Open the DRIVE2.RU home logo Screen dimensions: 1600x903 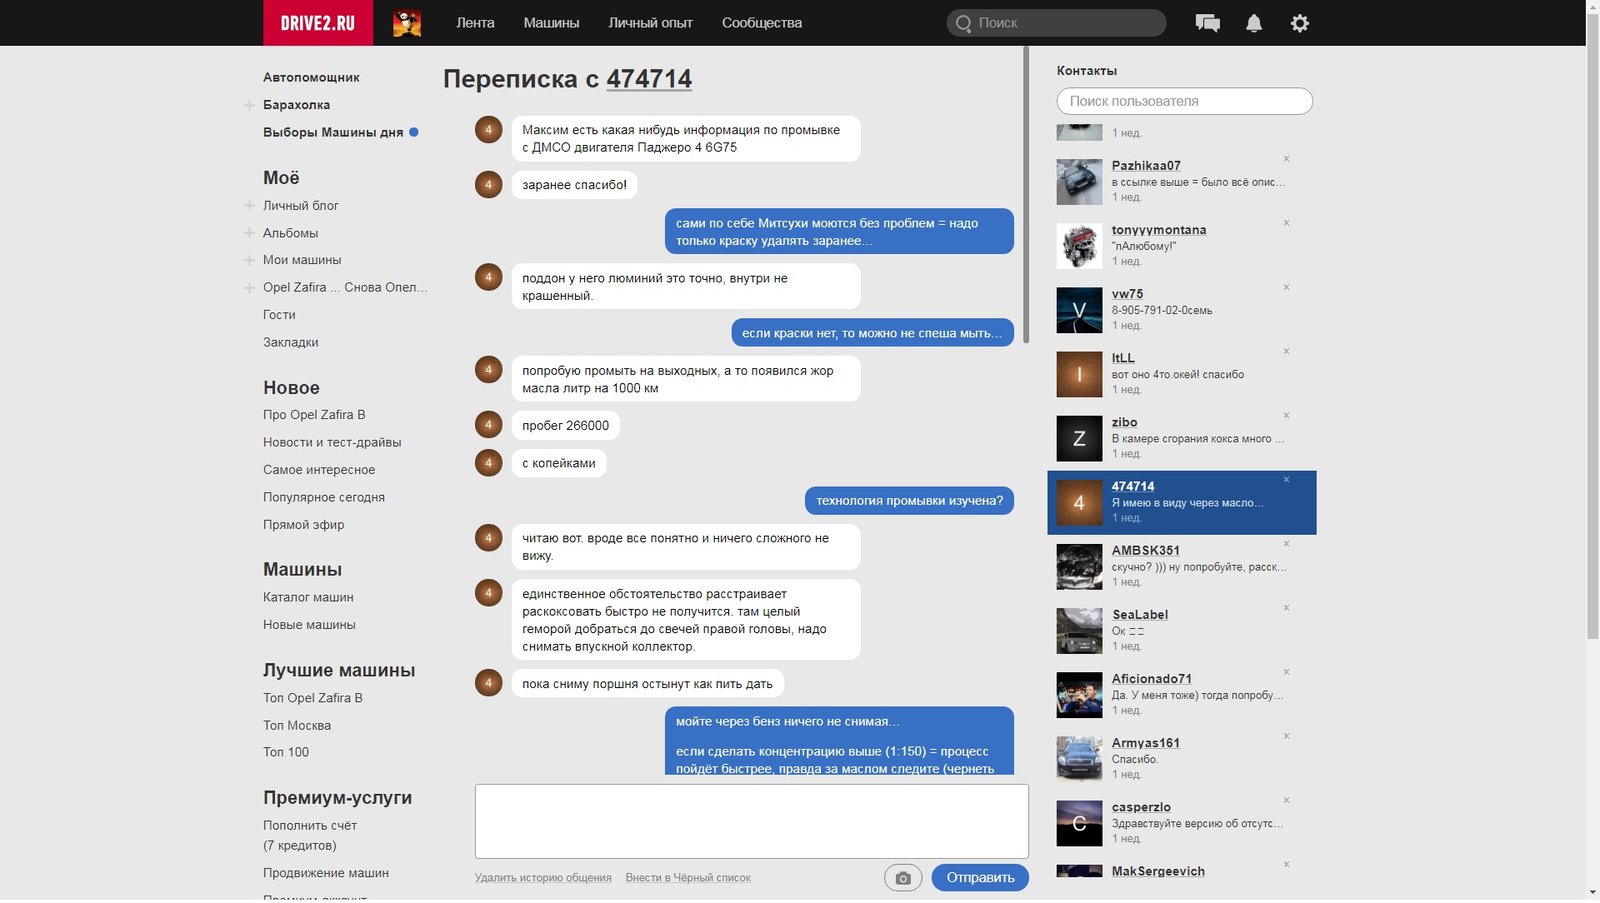(318, 23)
